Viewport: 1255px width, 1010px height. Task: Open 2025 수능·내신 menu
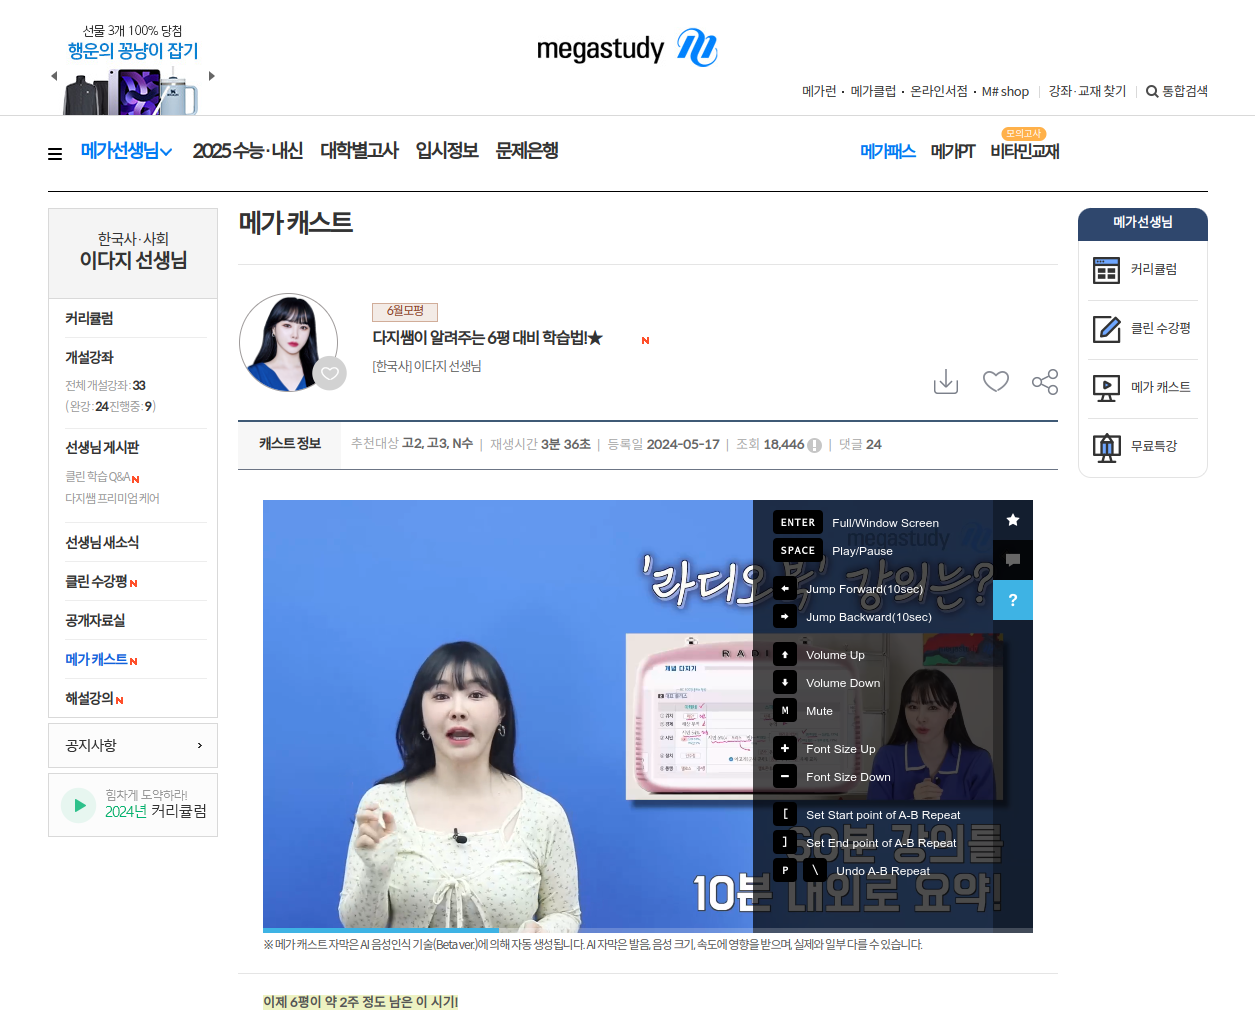(247, 151)
